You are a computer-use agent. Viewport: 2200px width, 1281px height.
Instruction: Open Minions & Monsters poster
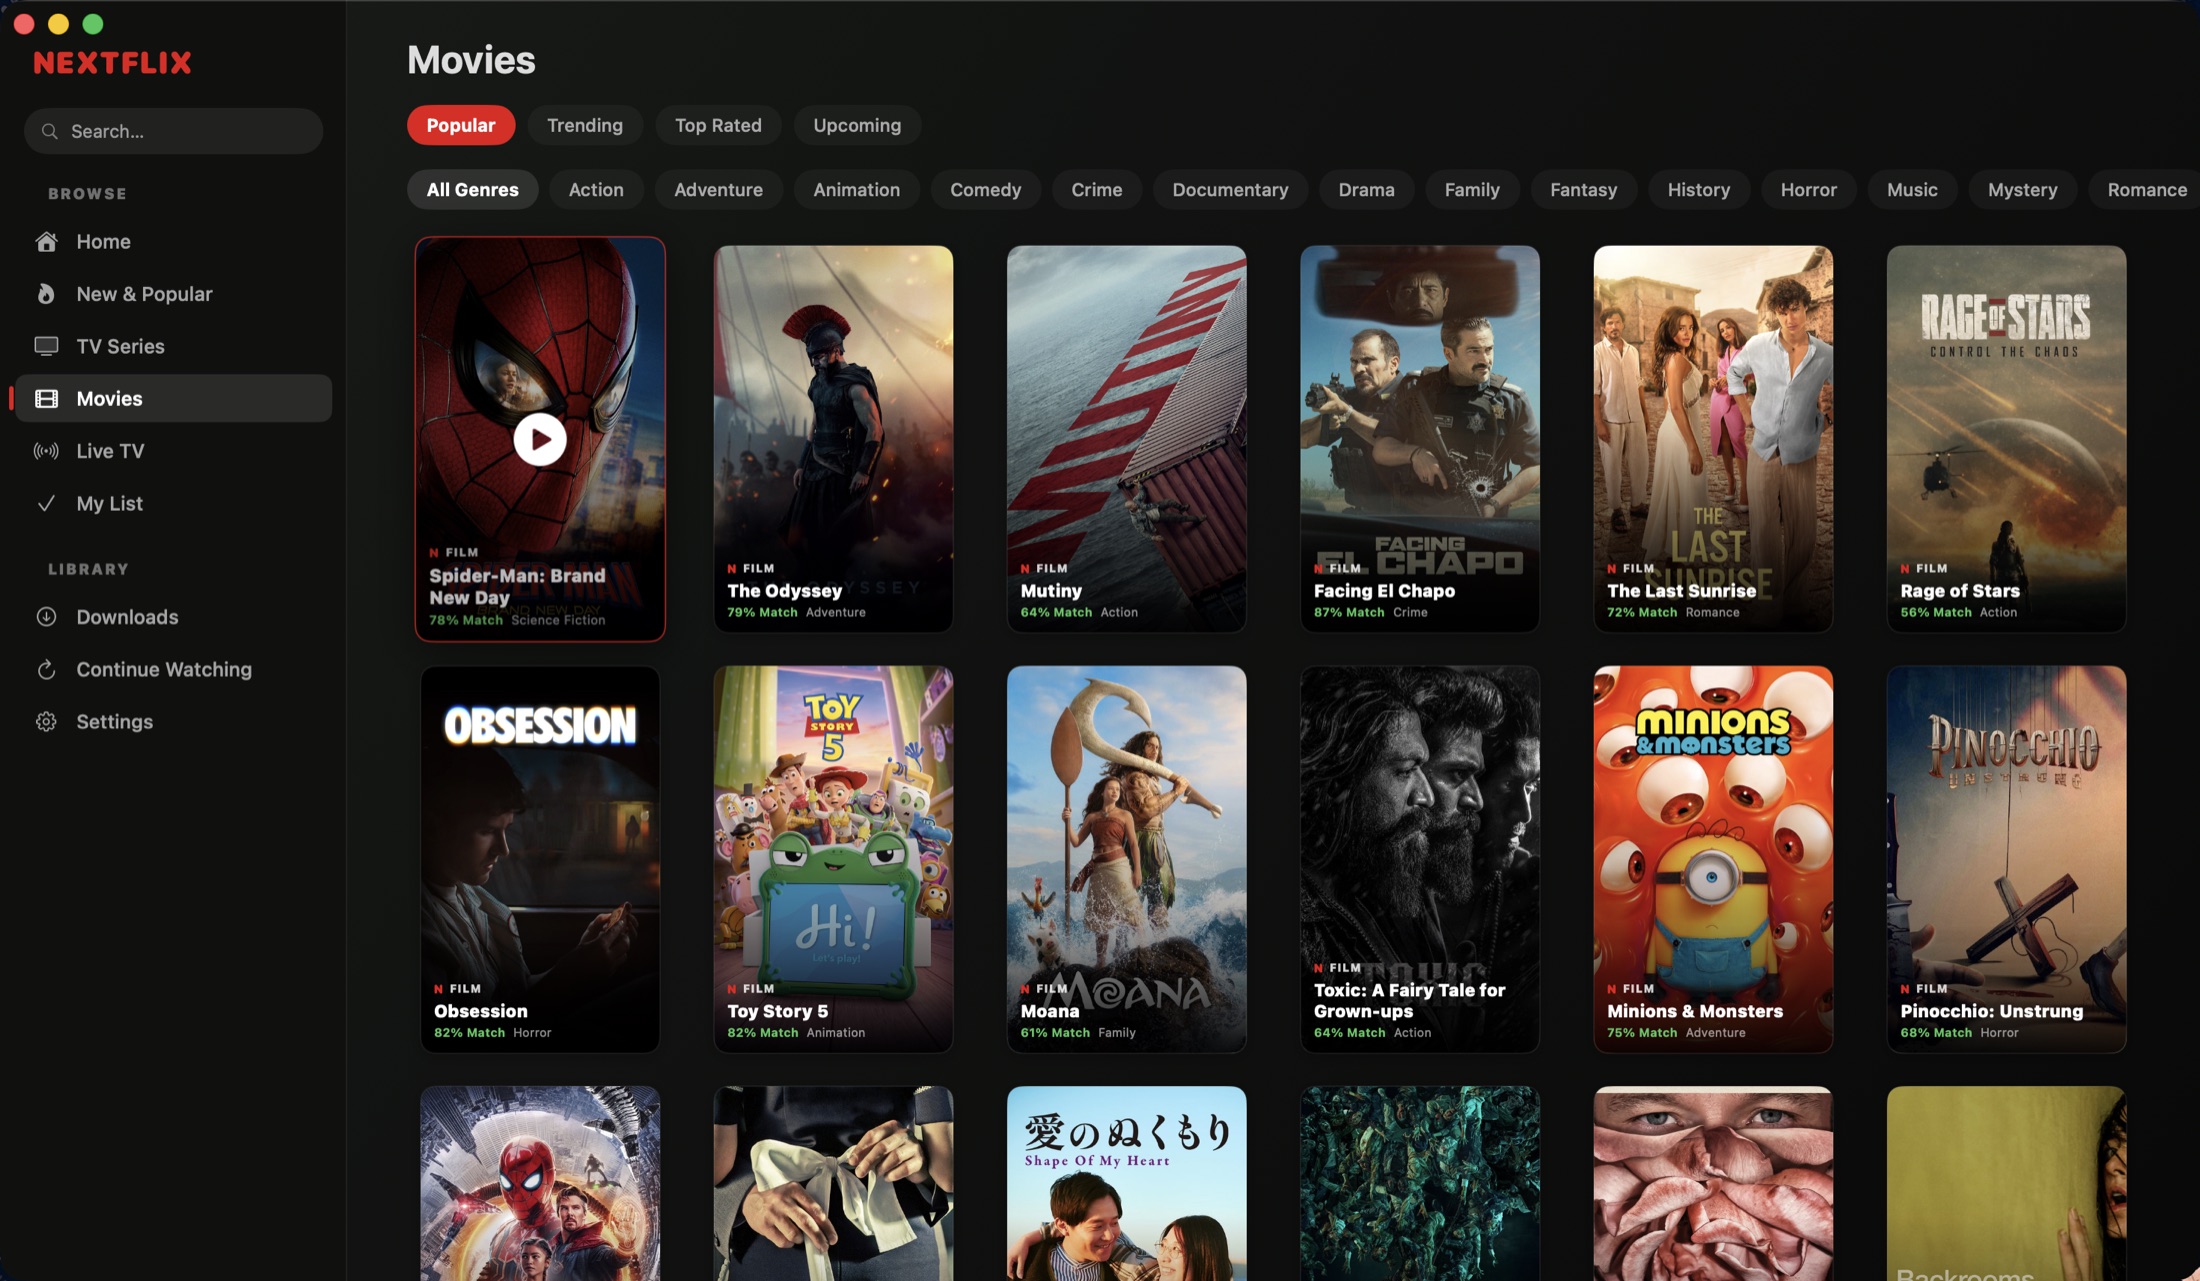1713,858
